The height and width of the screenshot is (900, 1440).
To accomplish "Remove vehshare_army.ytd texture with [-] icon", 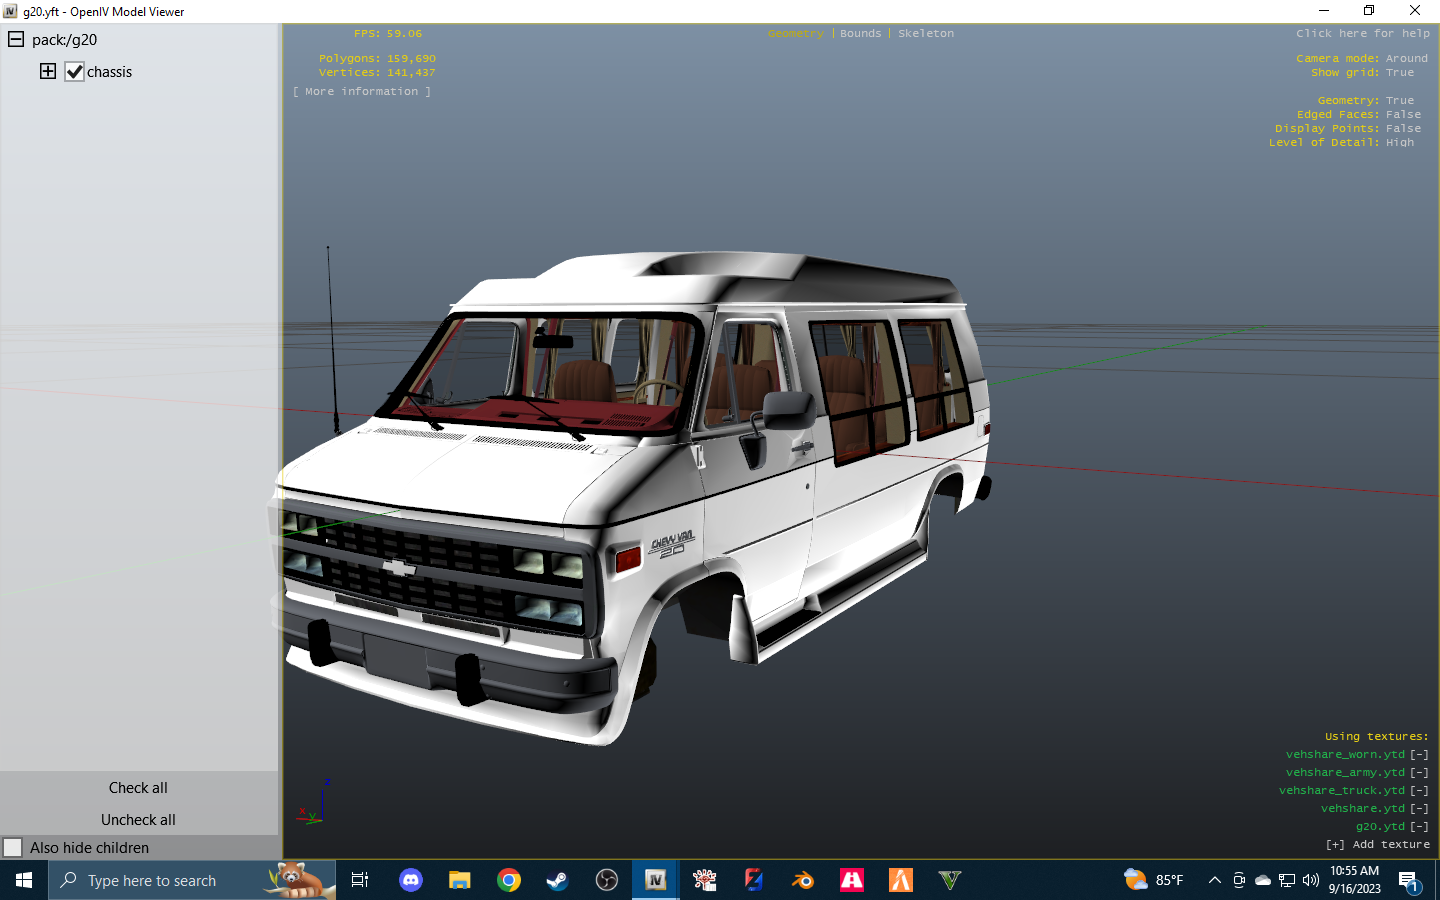I will click(x=1418, y=772).
